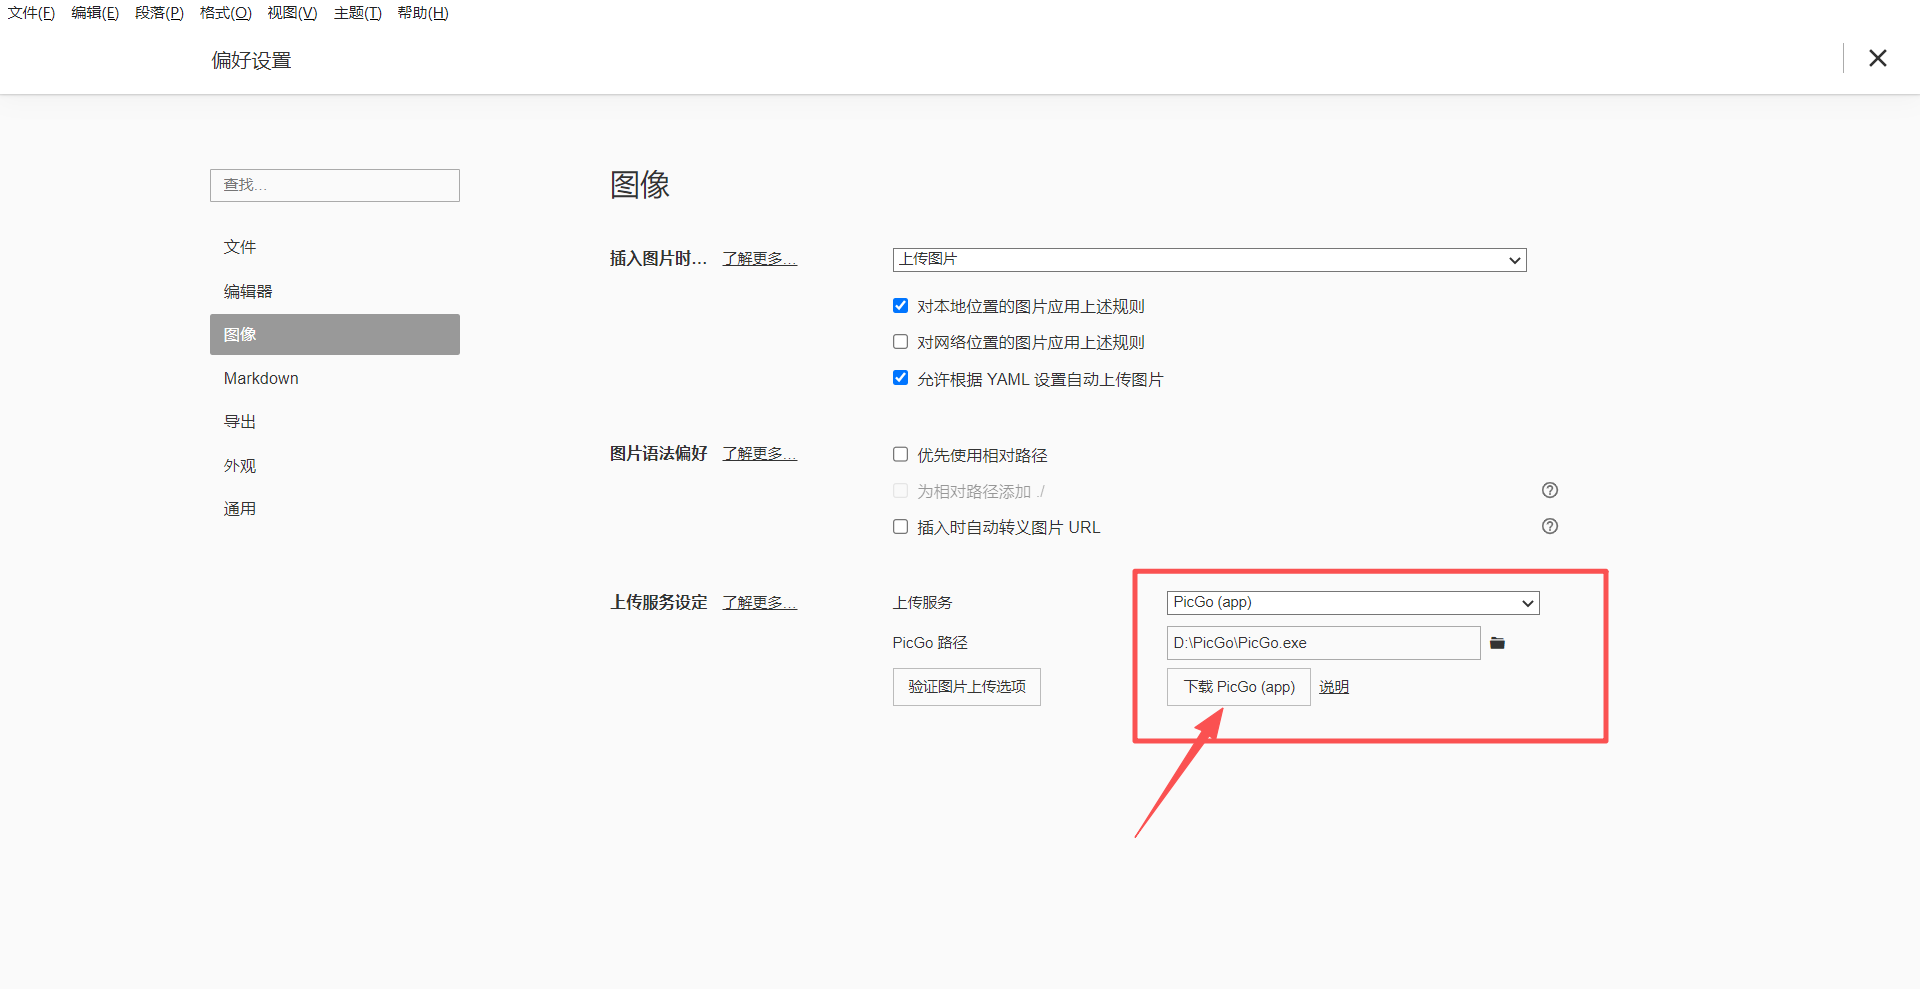This screenshot has height=989, width=1920.
Task: Expand the PicGo (app) upload service dropdown
Action: coord(1352,603)
